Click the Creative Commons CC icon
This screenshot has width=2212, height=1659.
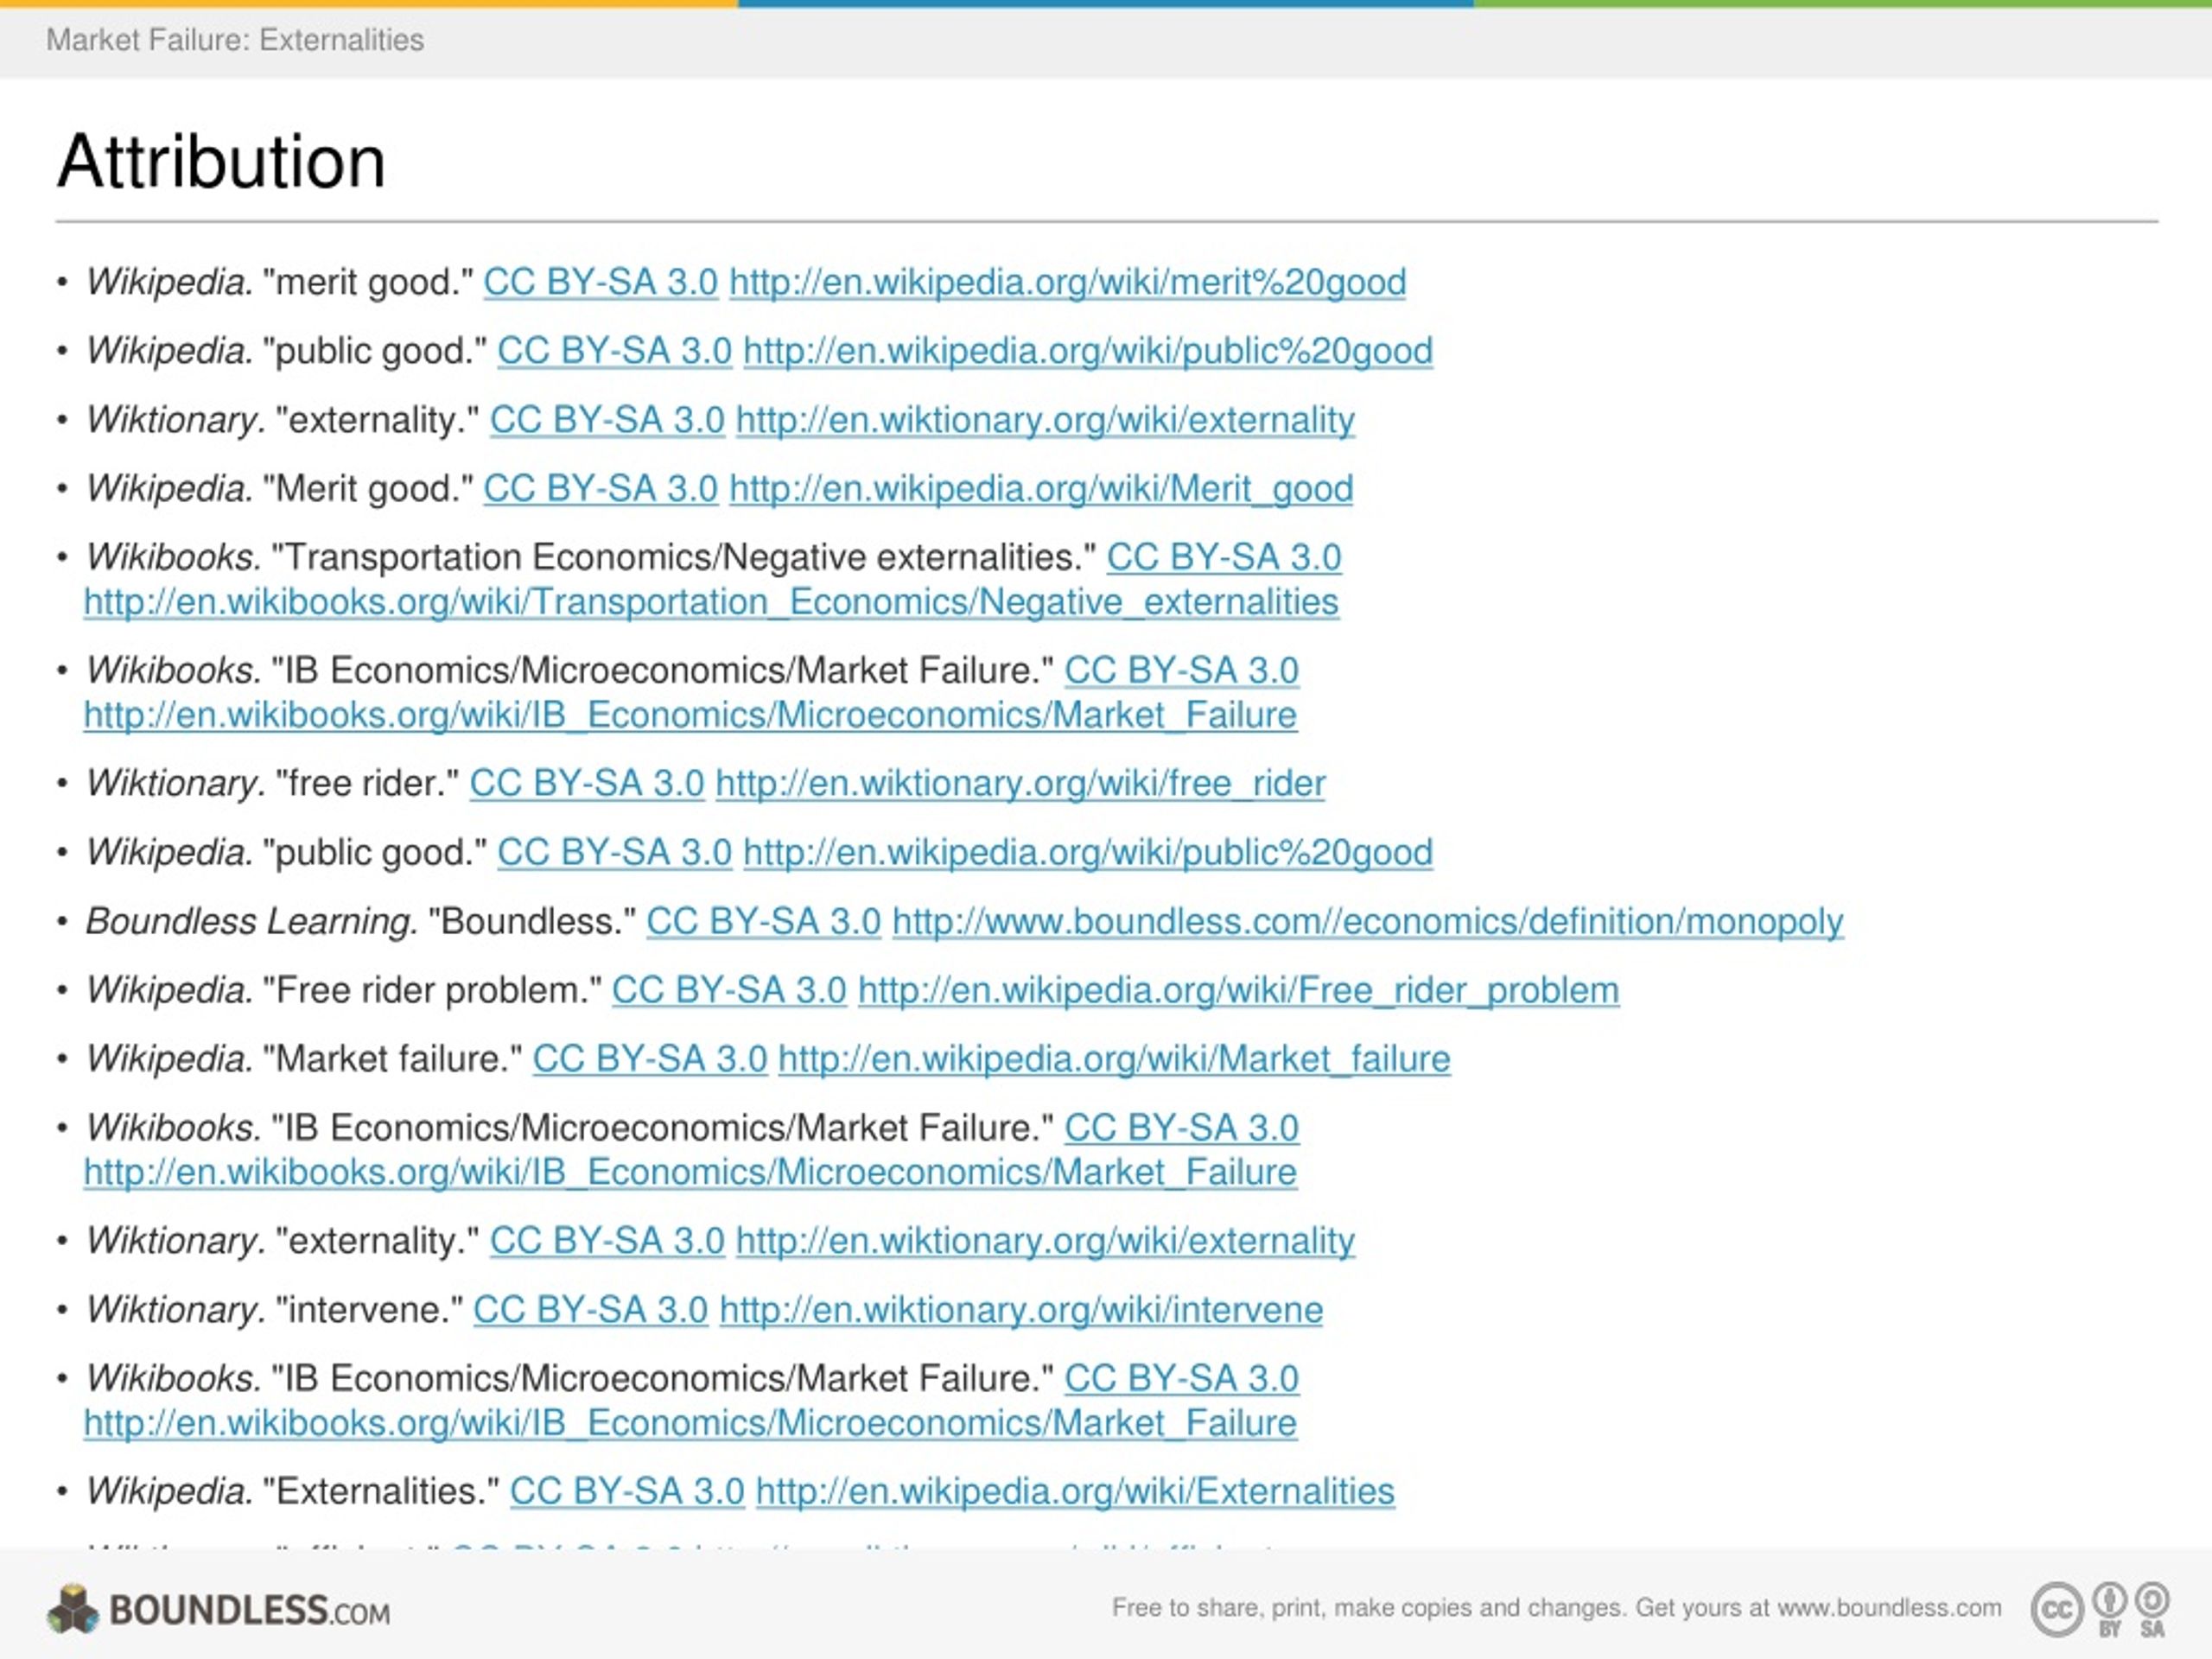2057,1610
